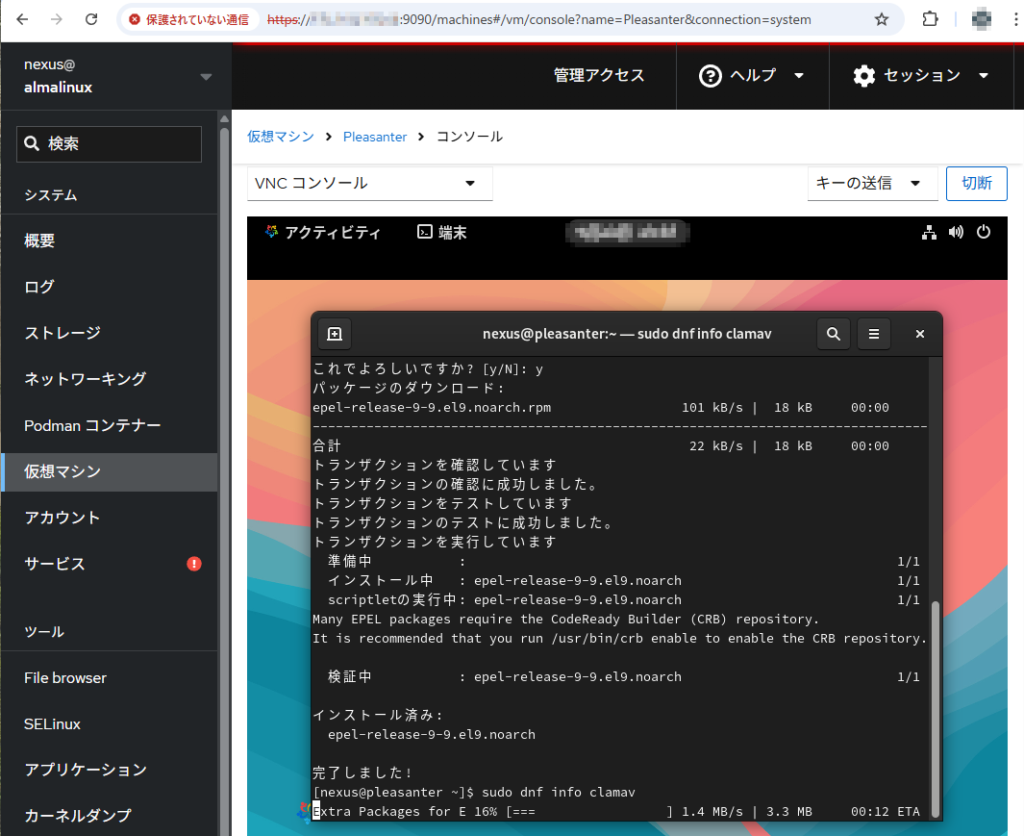This screenshot has height=836, width=1024.
Task: Click the GNOME volume speaker icon
Action: tap(956, 232)
